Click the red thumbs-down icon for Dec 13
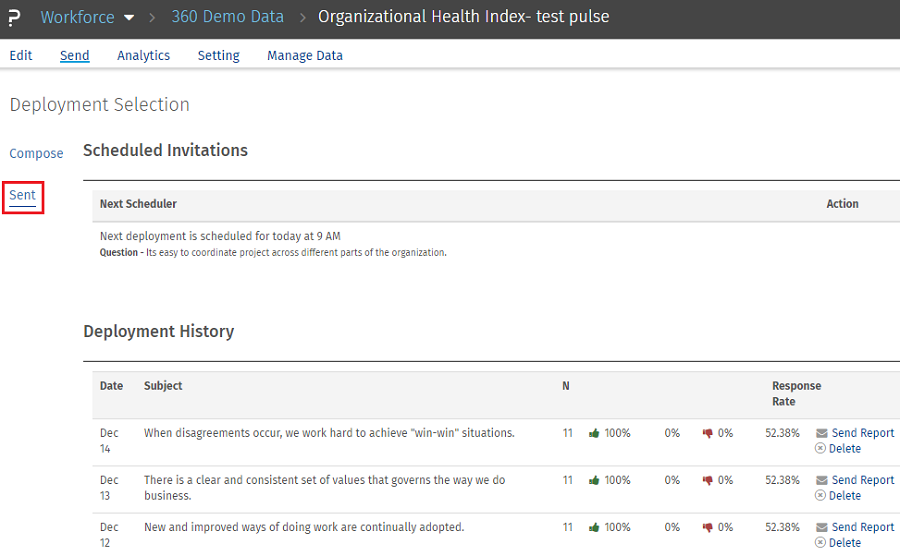 tap(708, 480)
